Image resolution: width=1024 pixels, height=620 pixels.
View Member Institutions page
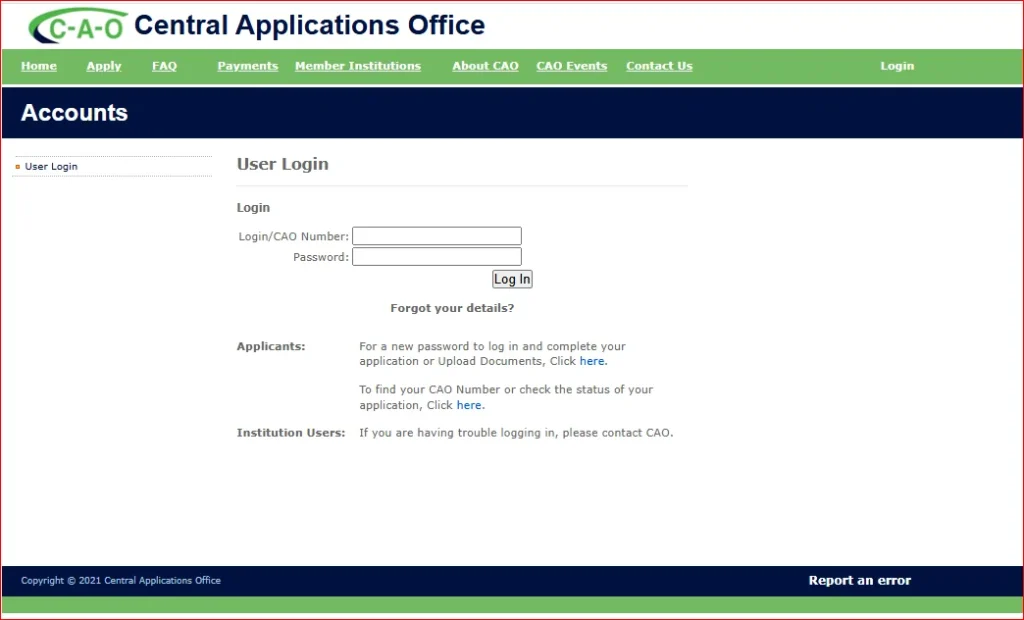(x=358, y=66)
